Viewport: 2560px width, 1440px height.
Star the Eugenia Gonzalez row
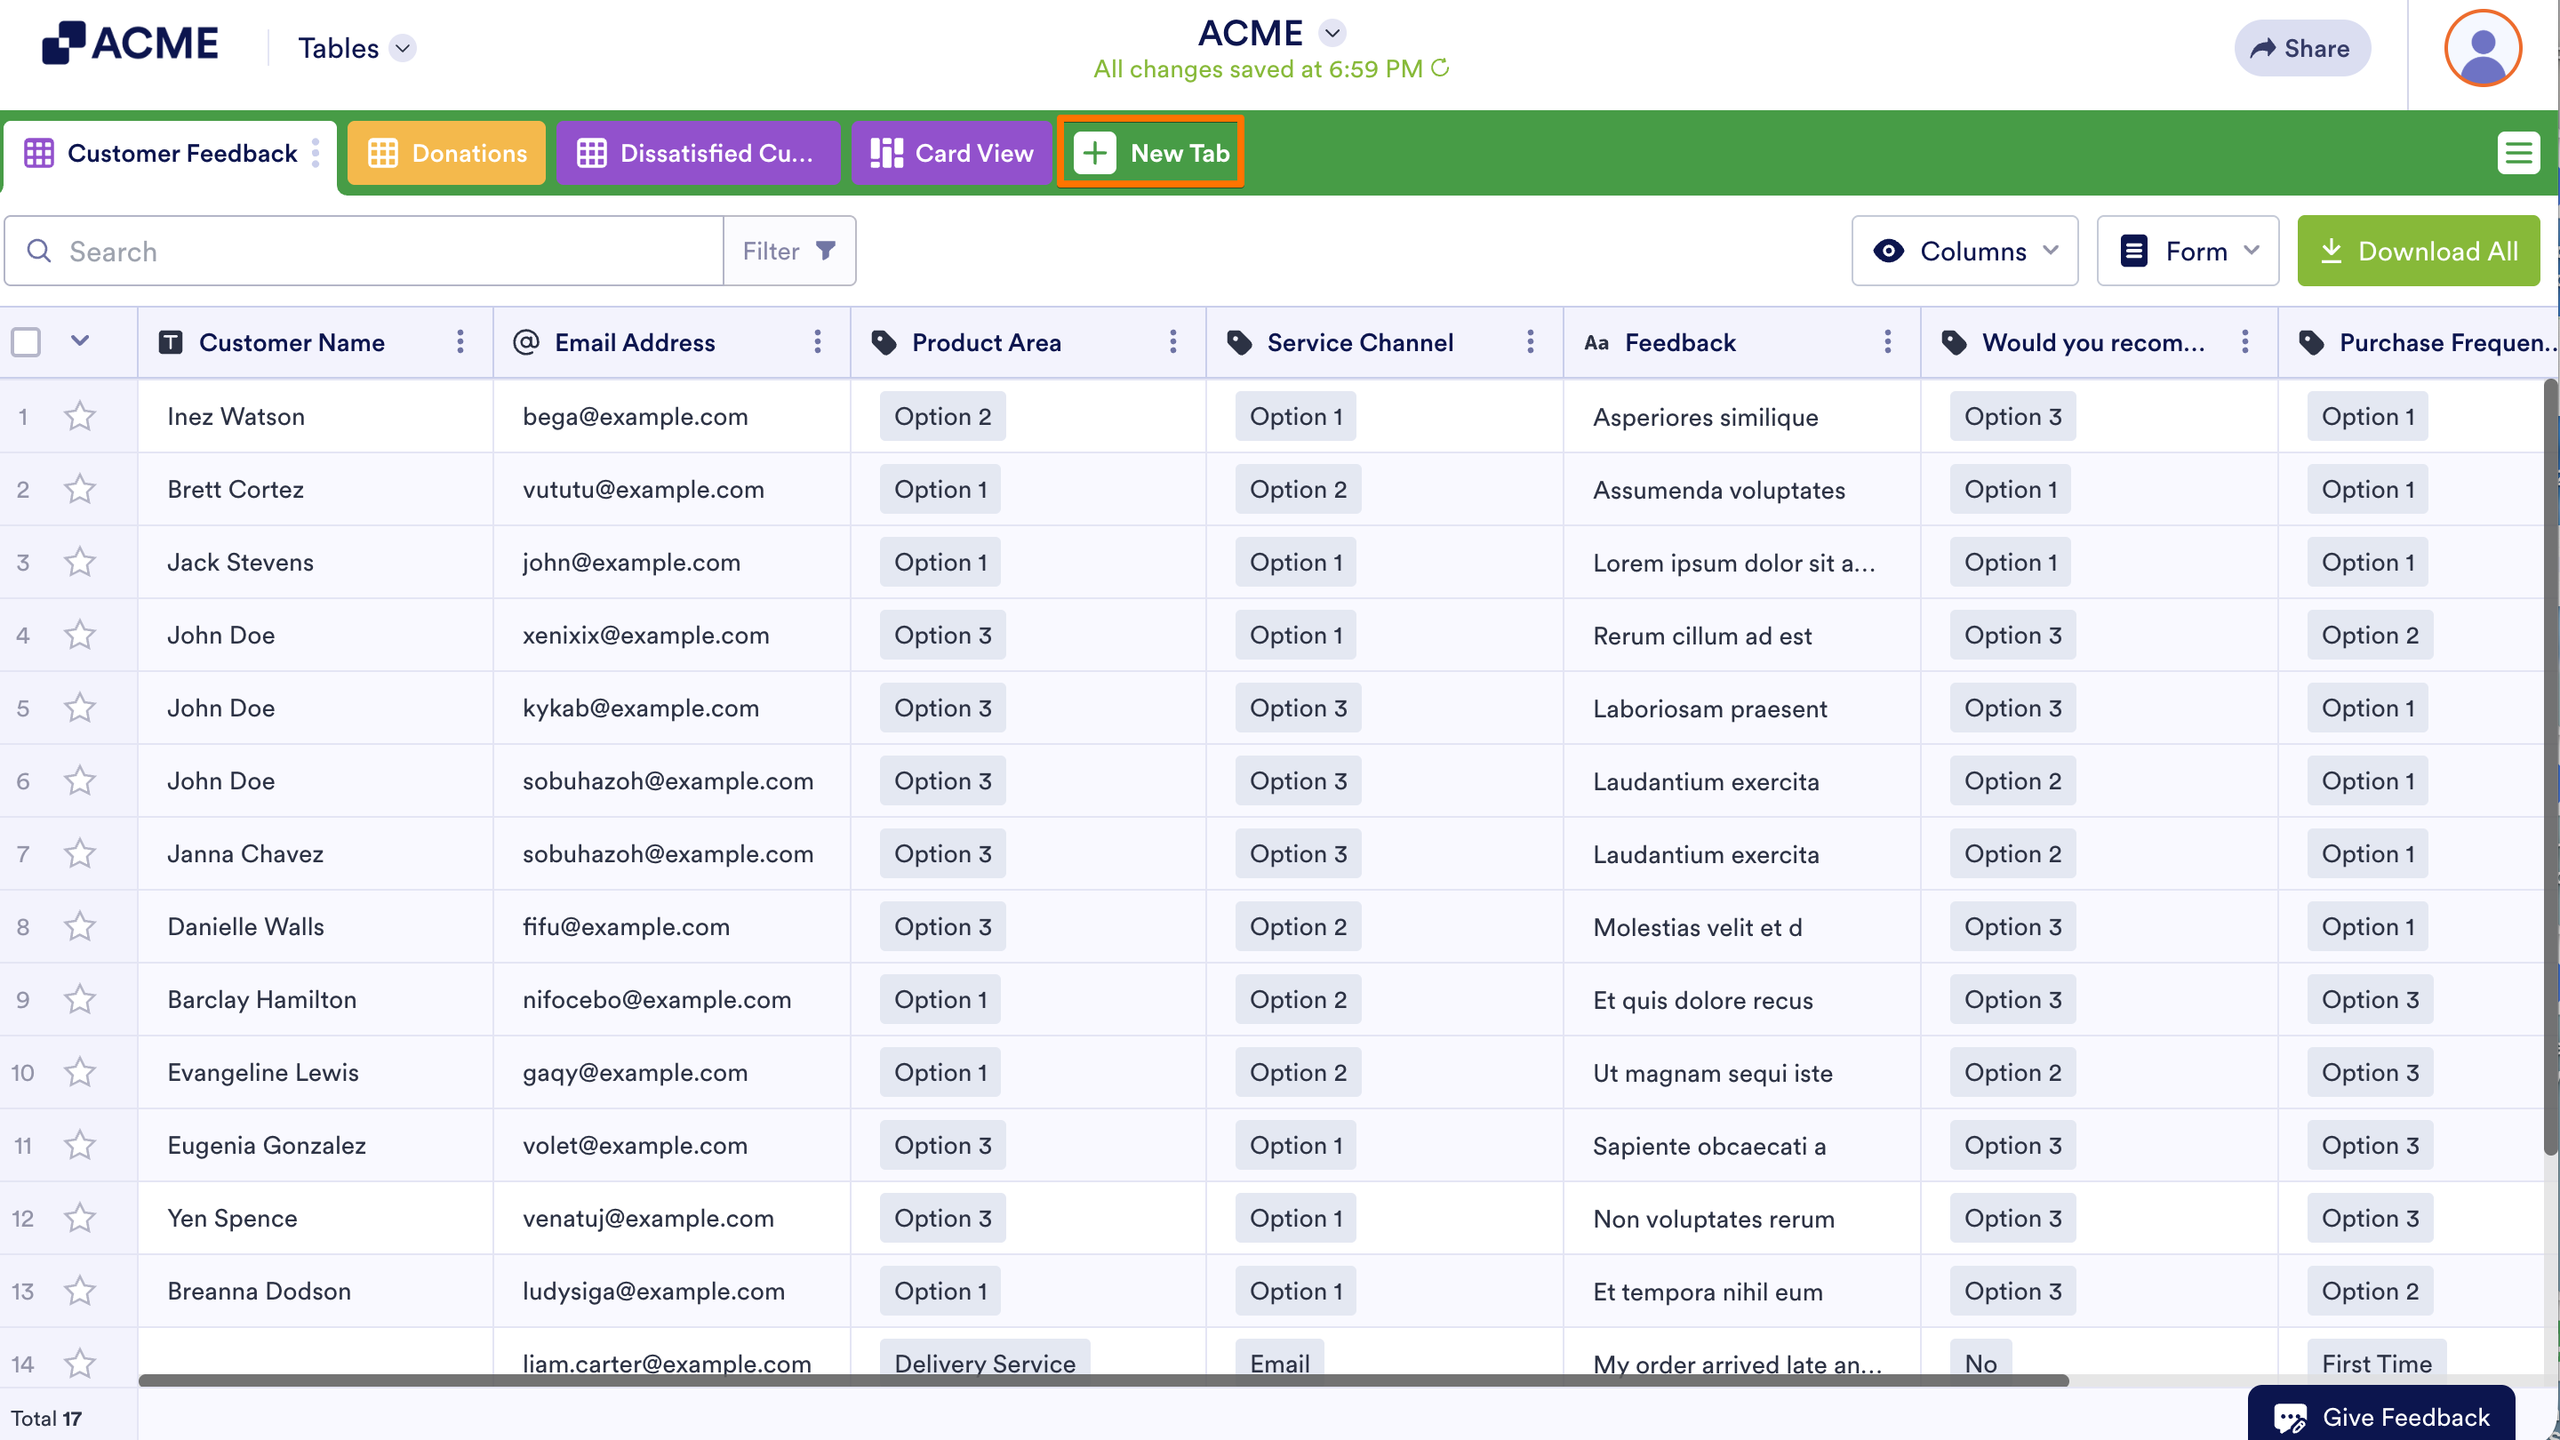[x=80, y=1145]
